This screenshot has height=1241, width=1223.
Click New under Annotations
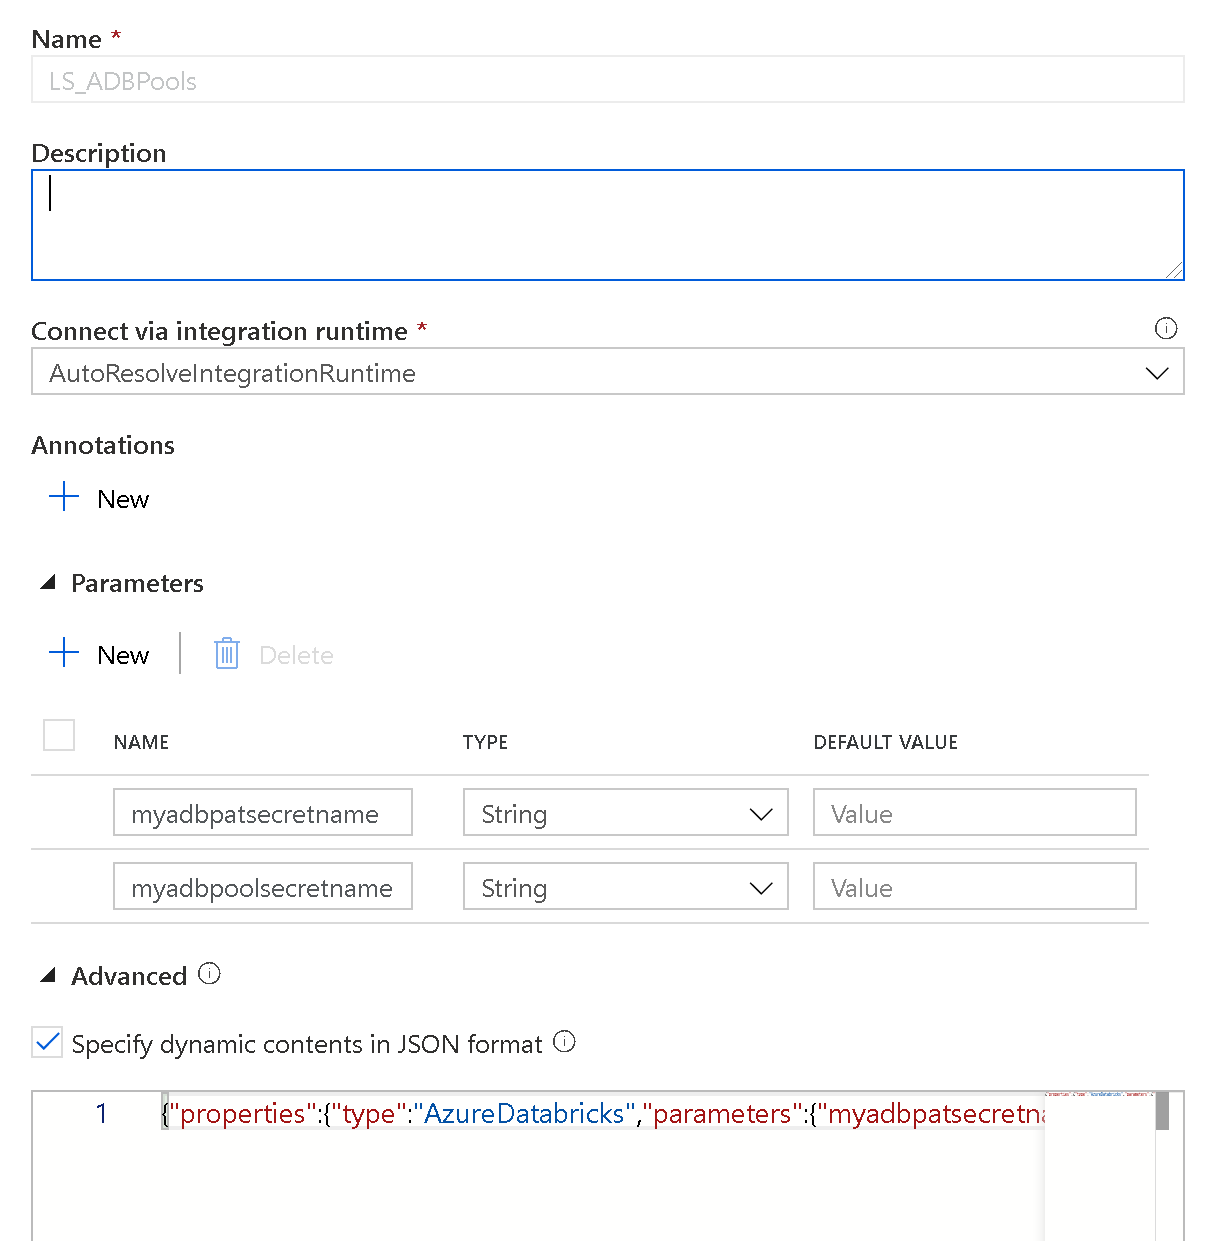122,498
